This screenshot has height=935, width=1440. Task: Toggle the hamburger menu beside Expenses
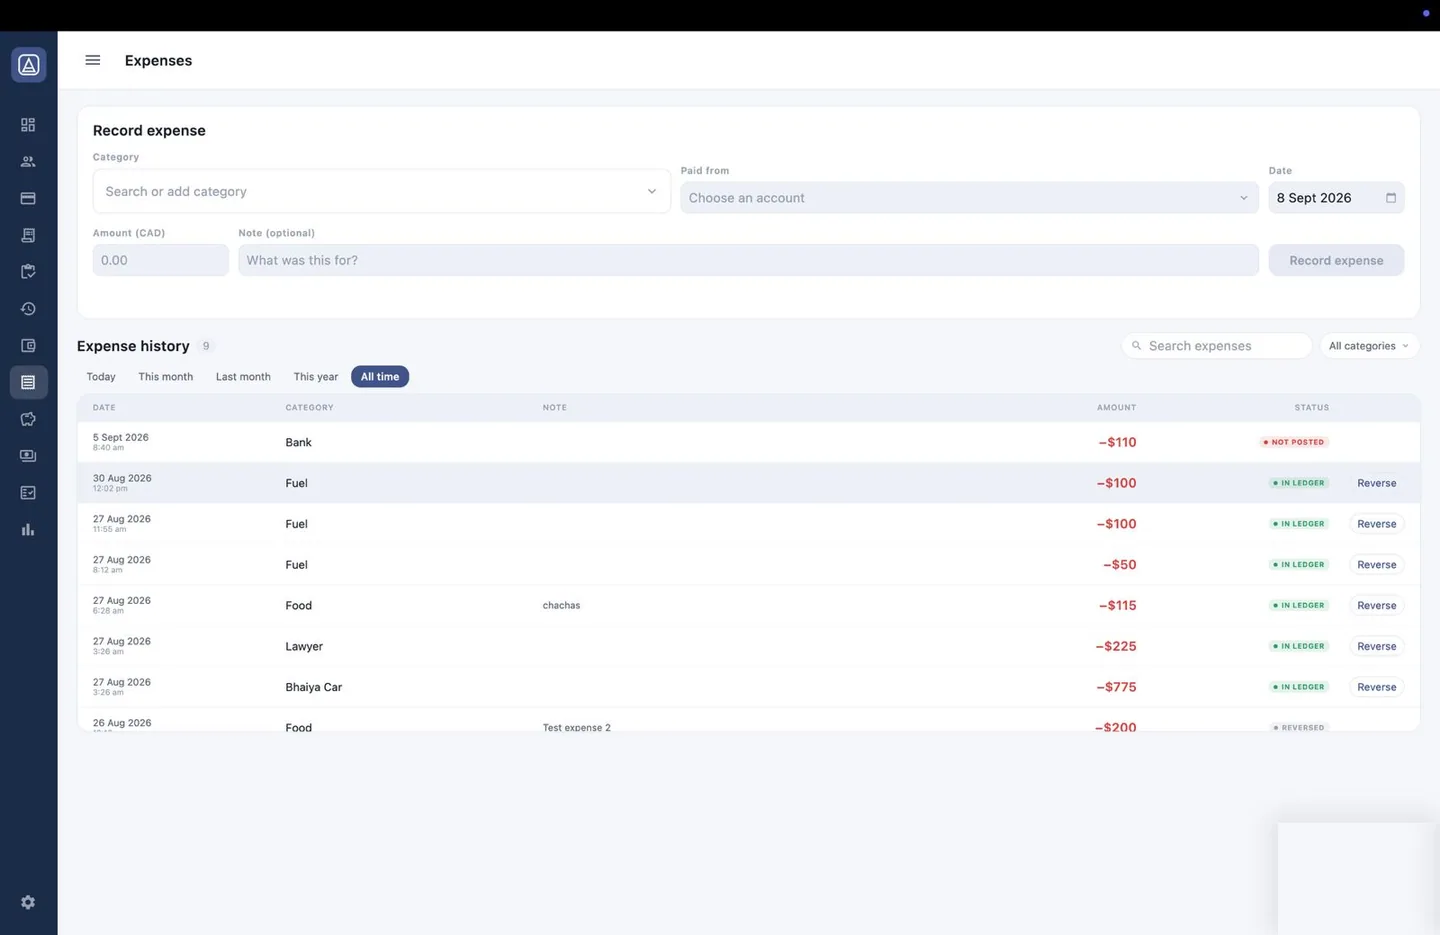click(x=93, y=60)
